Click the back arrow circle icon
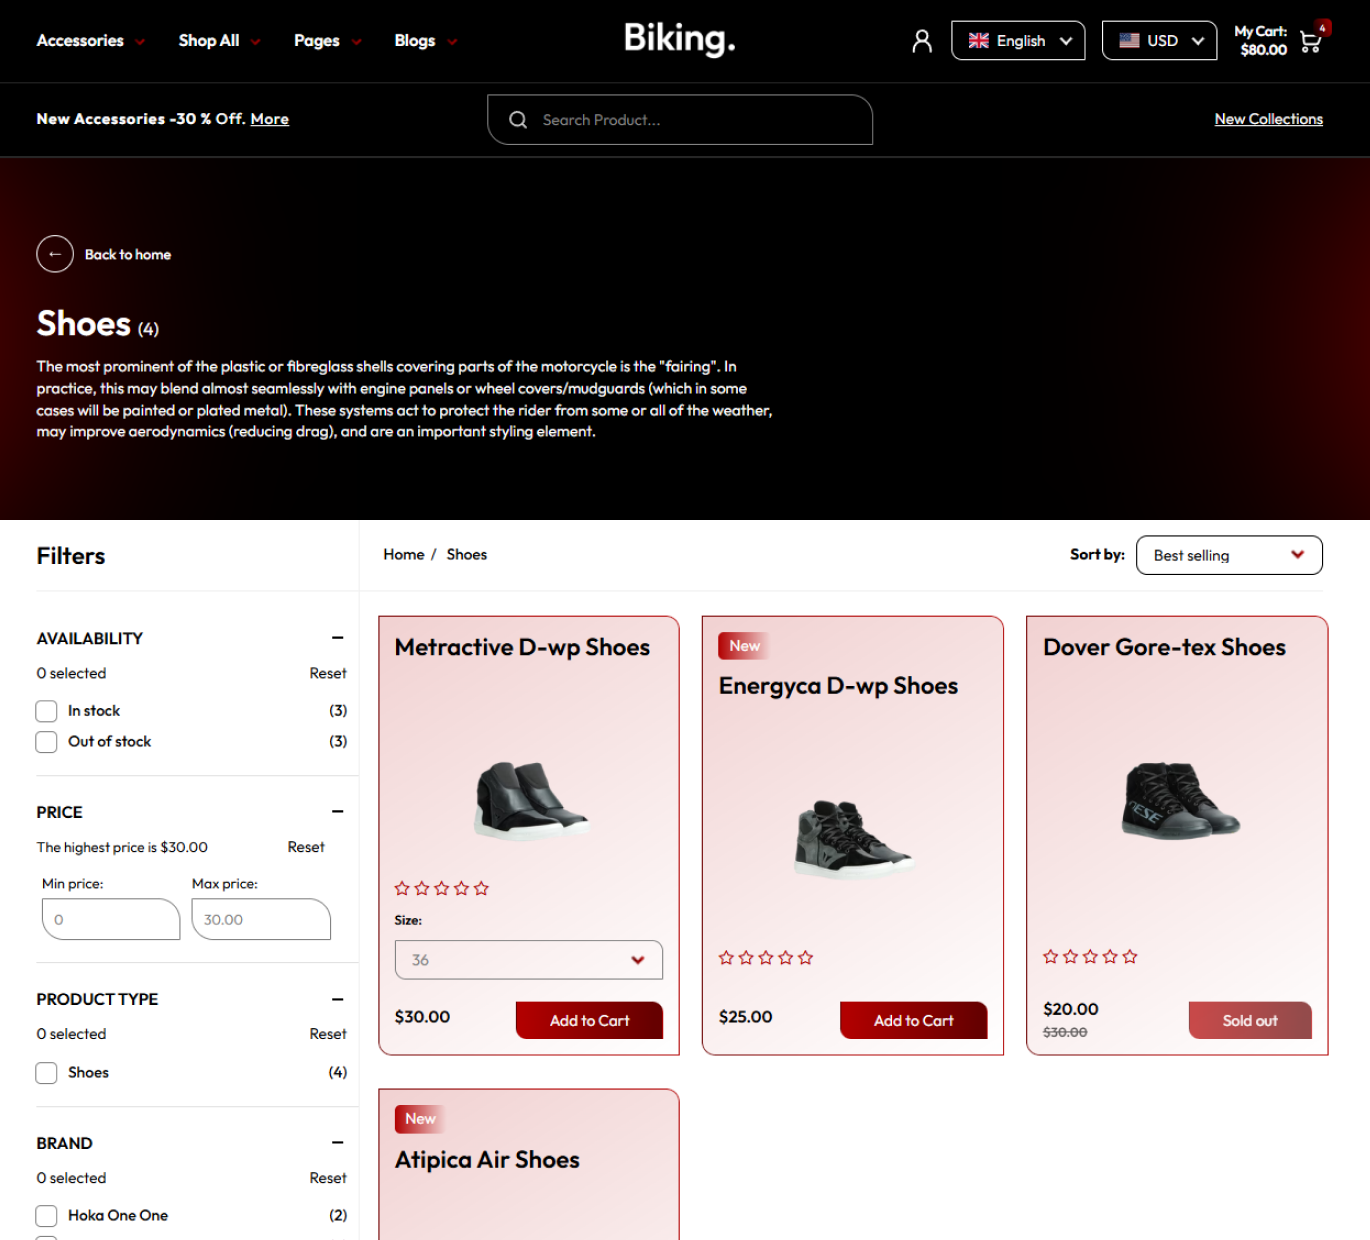Screen dimensions: 1370x1240 tap(55, 254)
